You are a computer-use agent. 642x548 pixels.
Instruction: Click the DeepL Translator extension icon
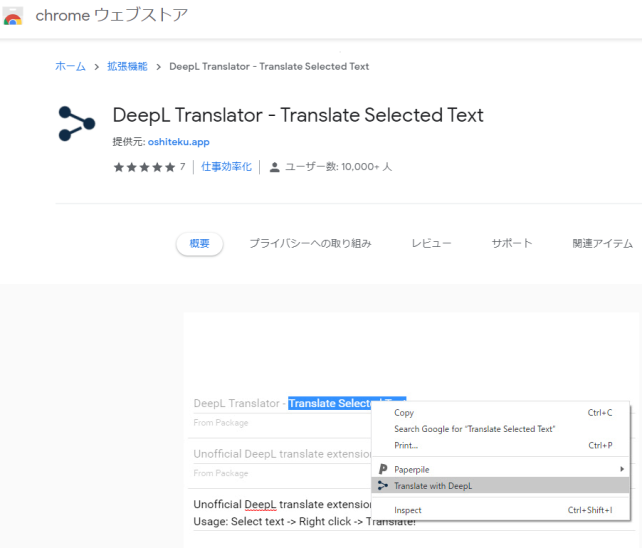point(77,123)
